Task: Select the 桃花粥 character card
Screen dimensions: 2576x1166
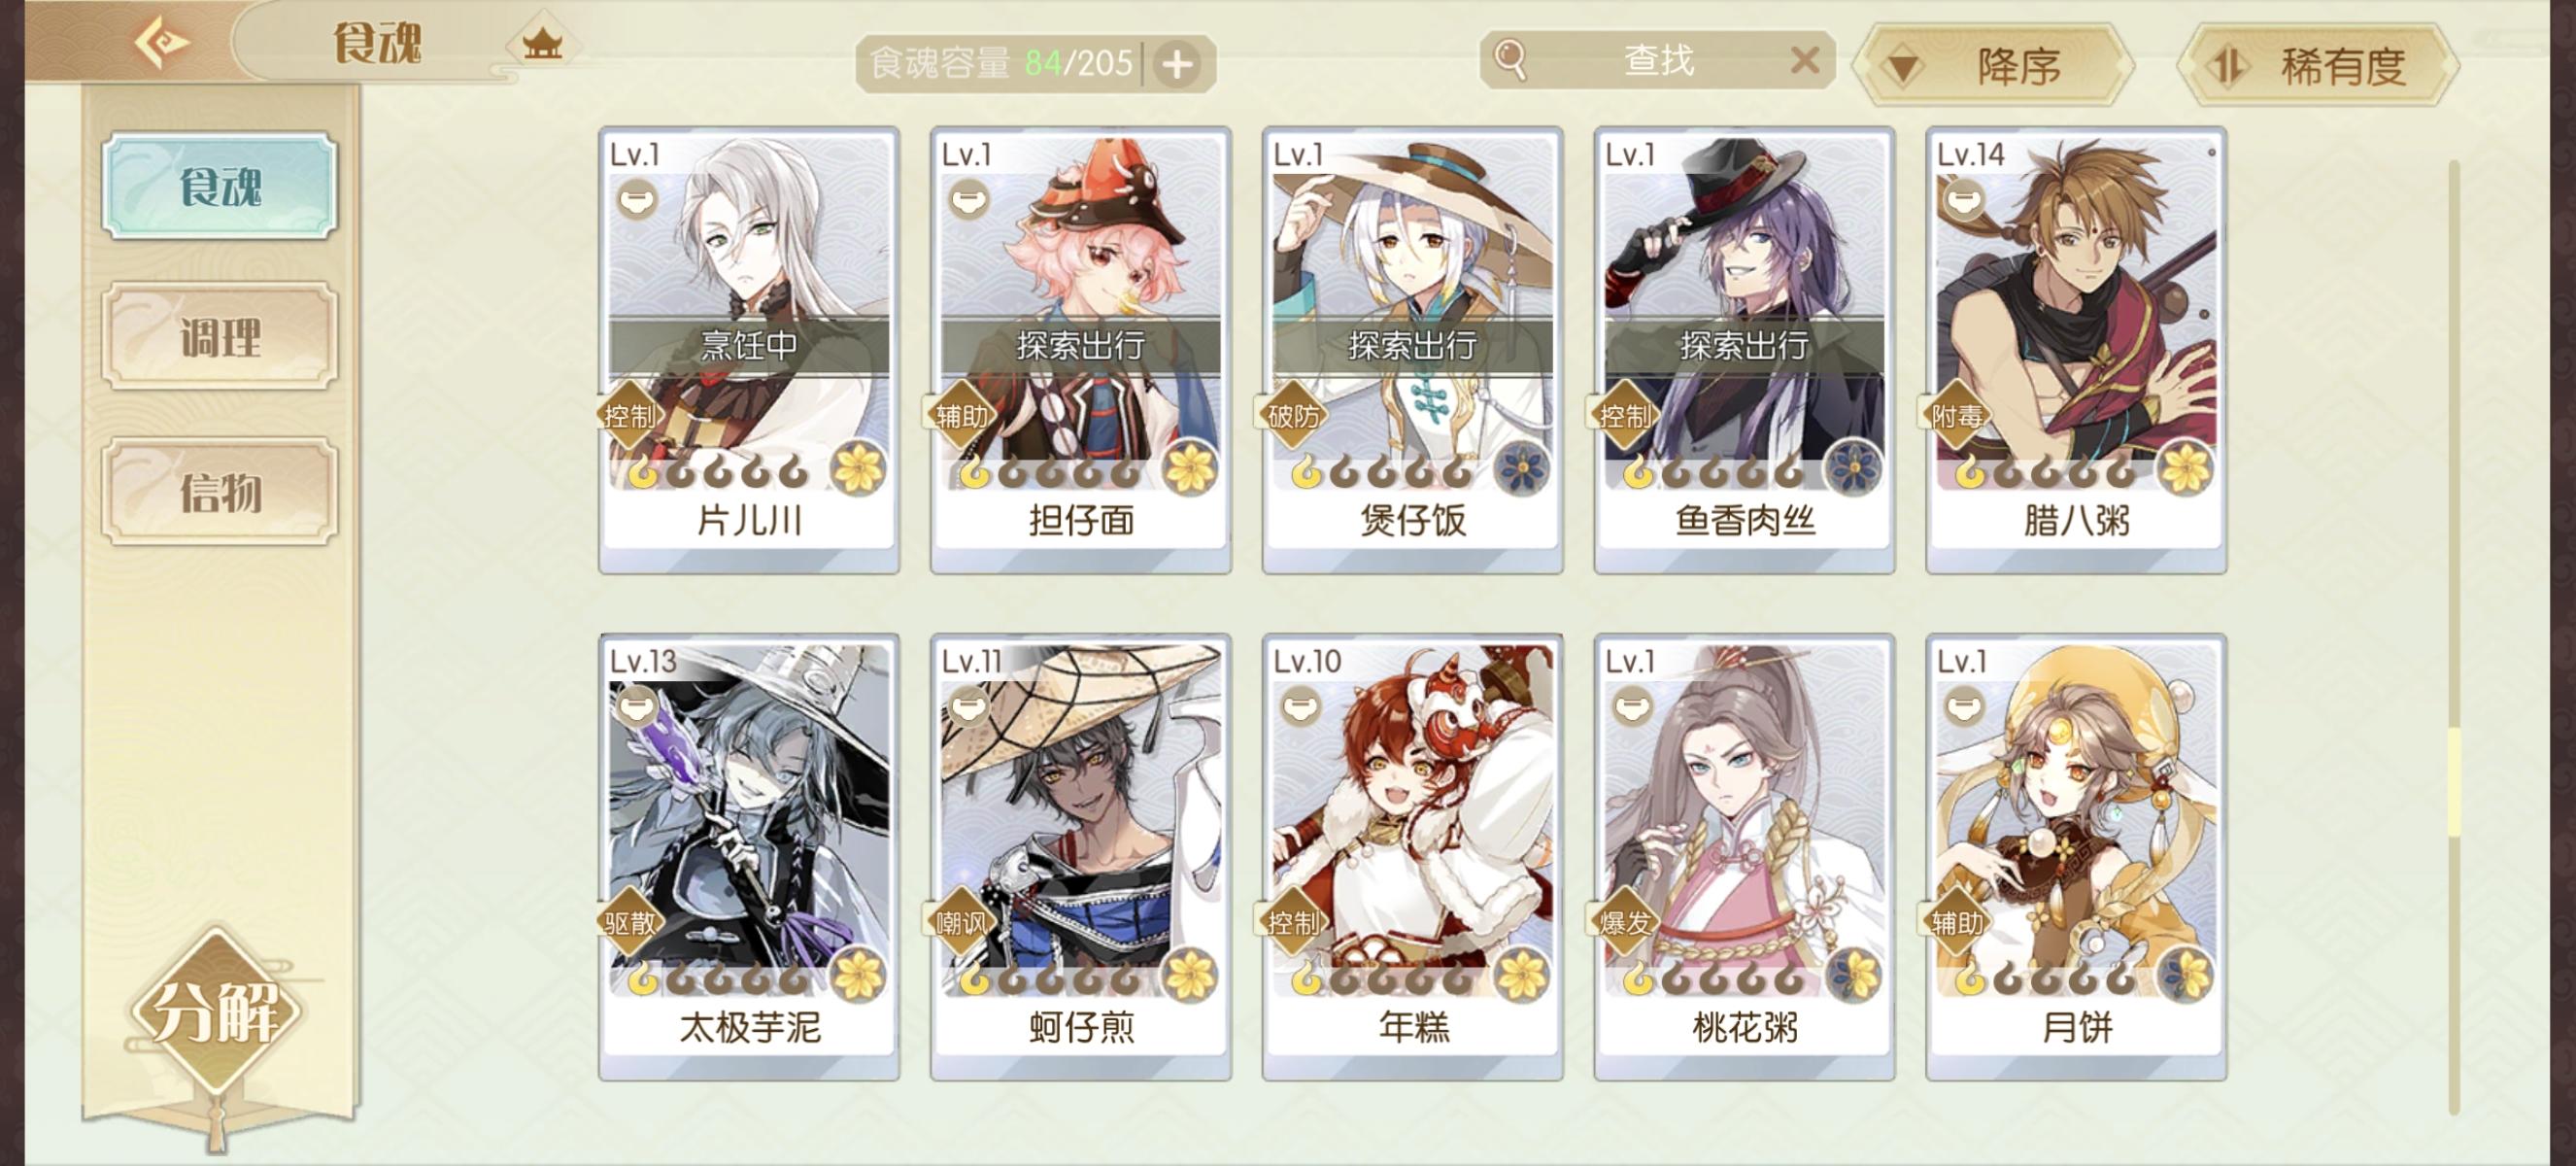Action: pos(1744,856)
